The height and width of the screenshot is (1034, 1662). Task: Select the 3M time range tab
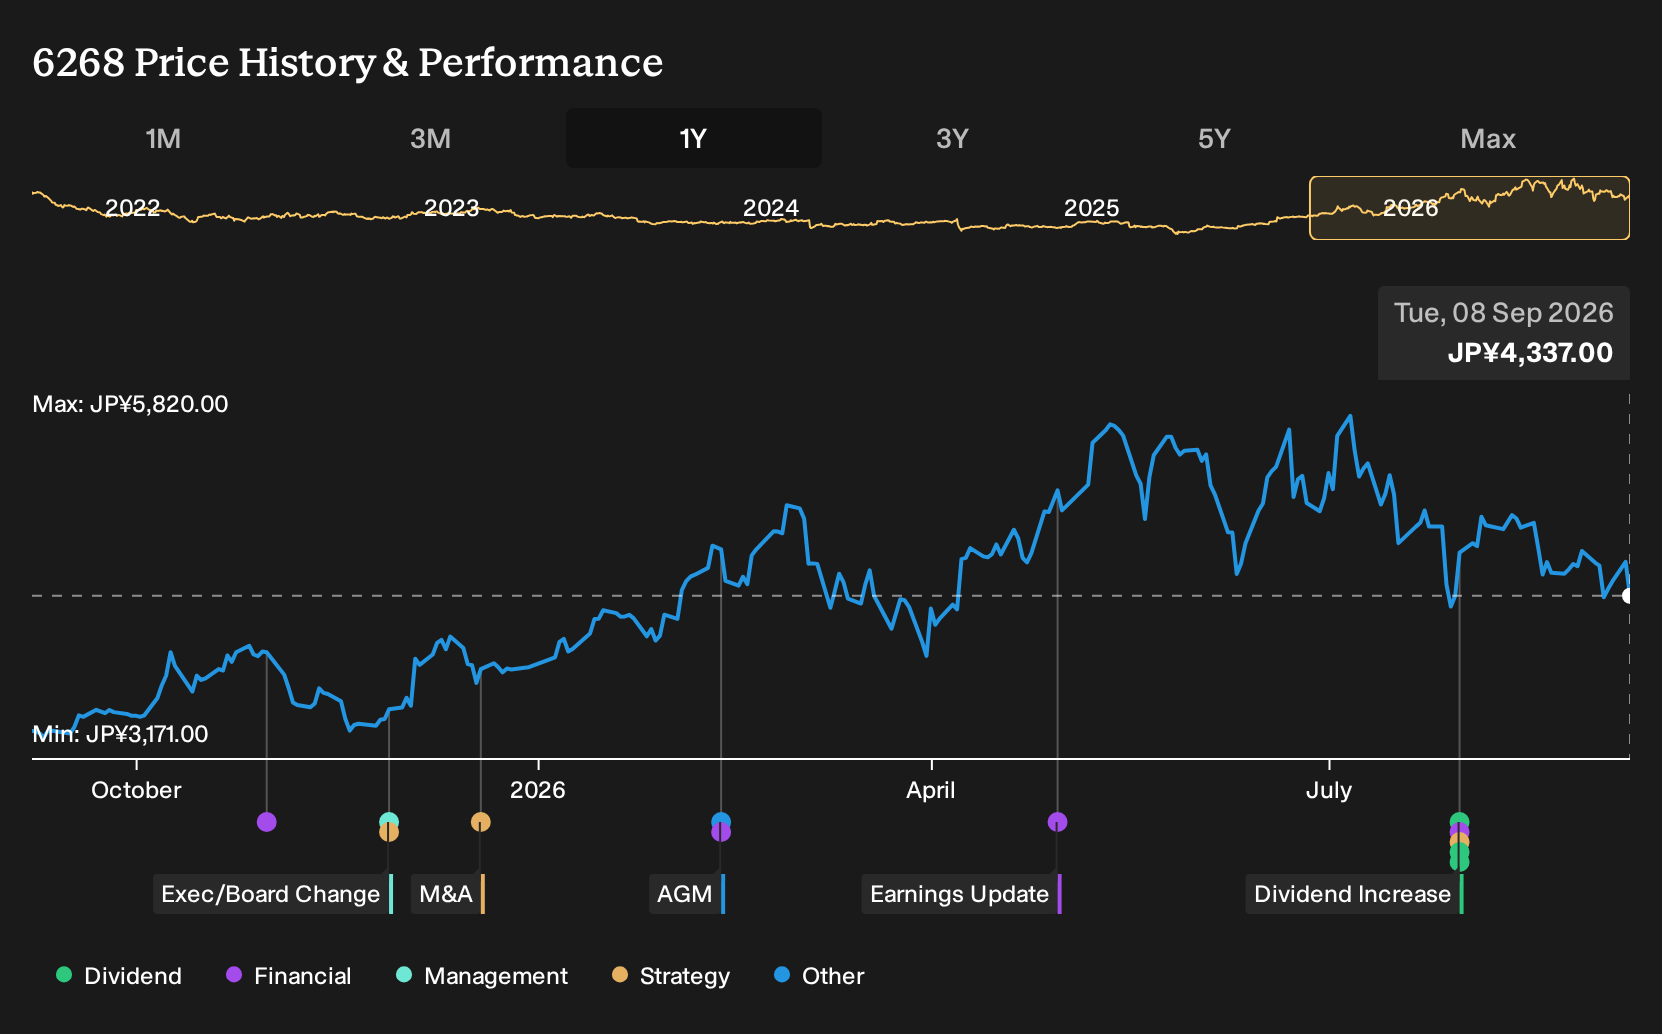tap(430, 138)
